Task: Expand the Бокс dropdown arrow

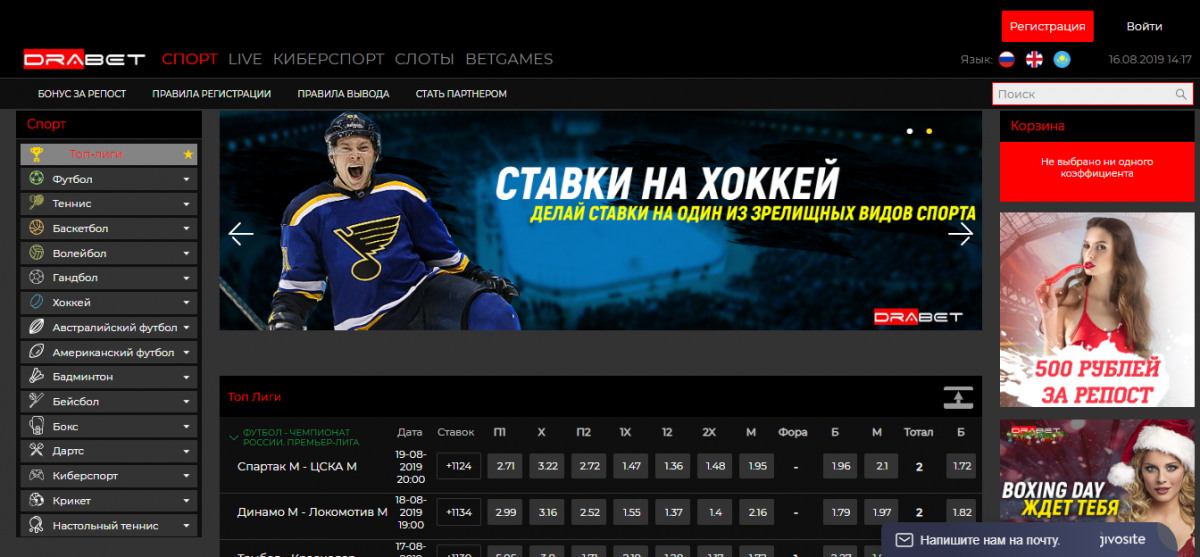Action: pyautogui.click(x=186, y=427)
